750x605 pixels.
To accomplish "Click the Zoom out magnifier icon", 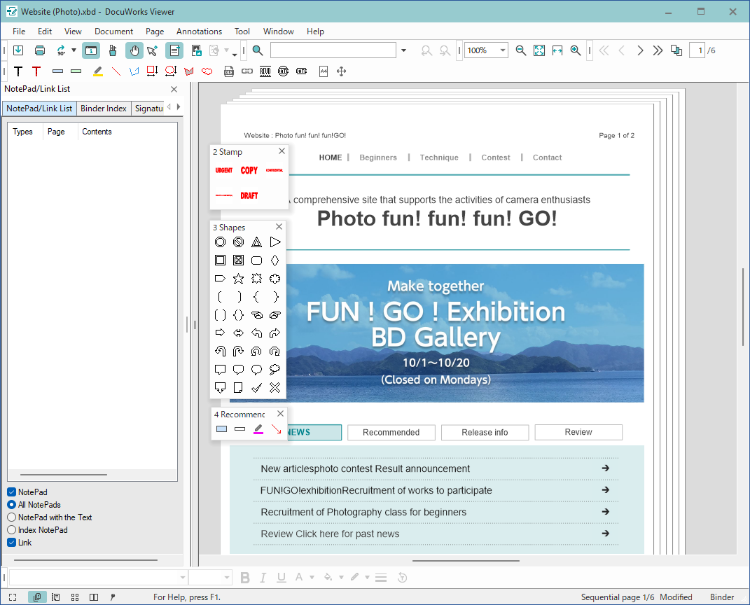I will coord(521,50).
